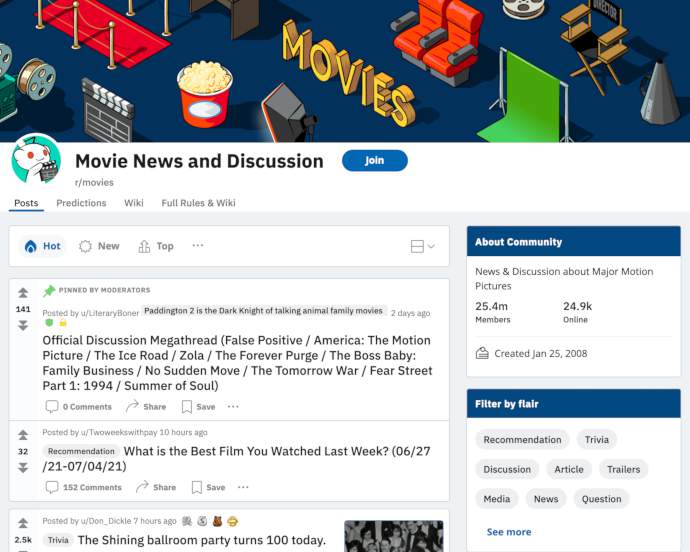Click the green pinned post pin icon

49,291
